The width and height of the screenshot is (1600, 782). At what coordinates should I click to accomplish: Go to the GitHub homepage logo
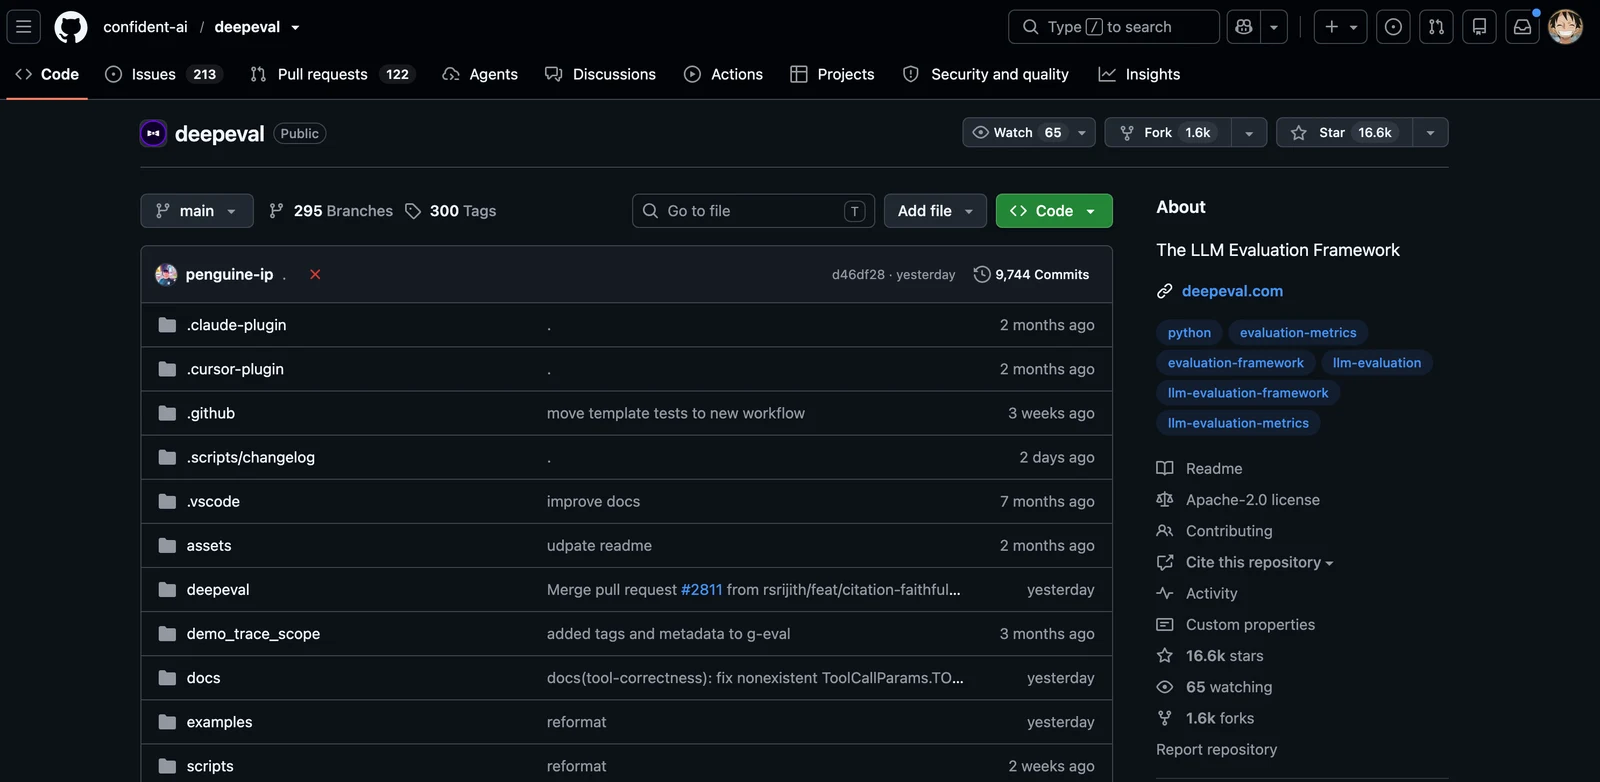pyautogui.click(x=71, y=27)
